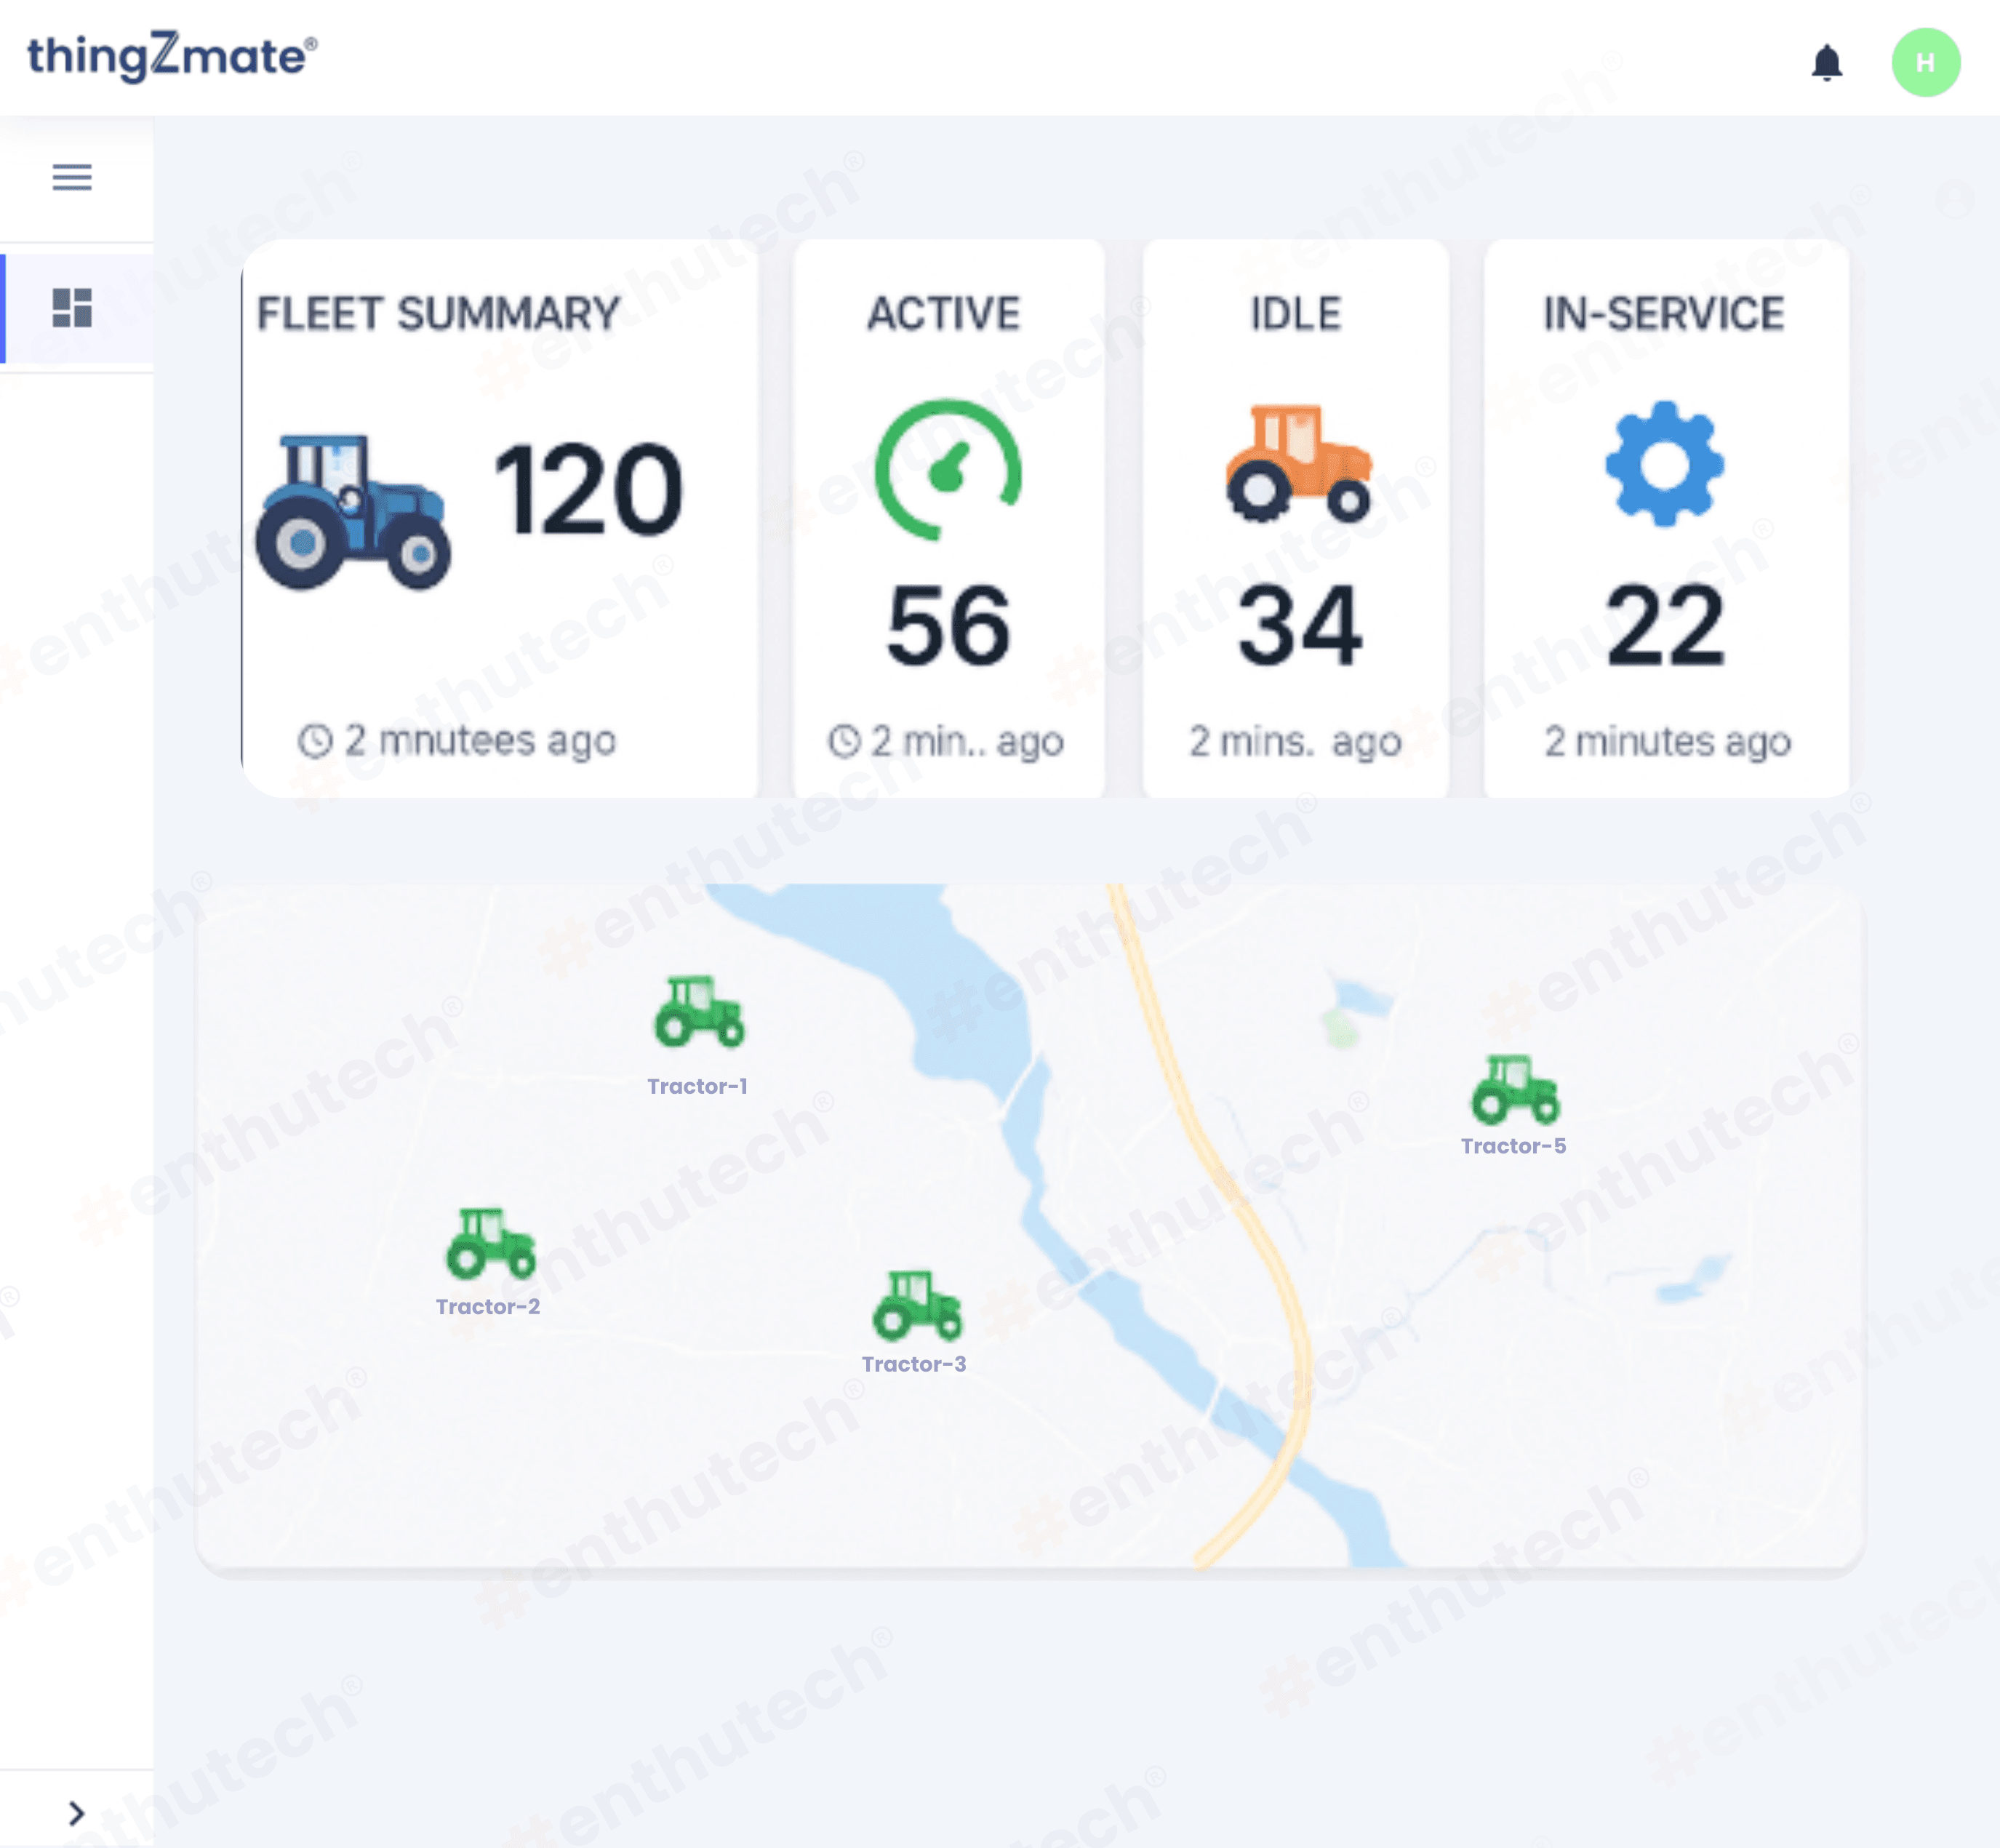Click the Idle count 34

tap(1298, 626)
